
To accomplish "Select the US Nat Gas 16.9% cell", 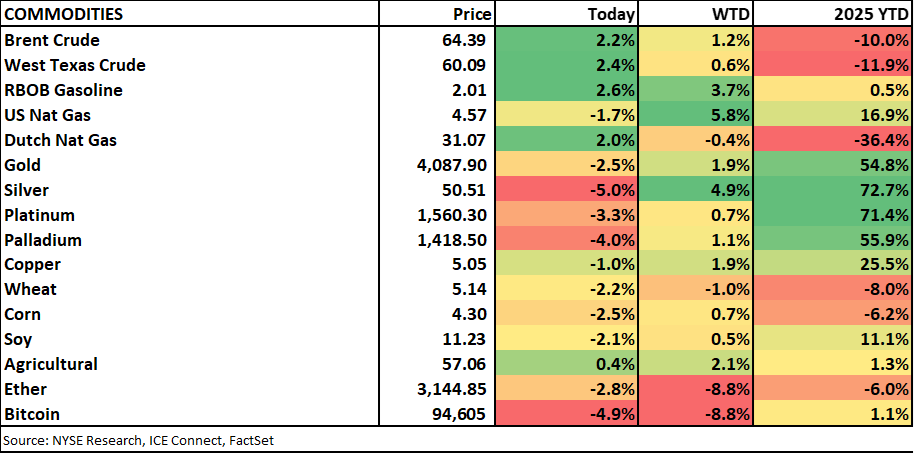I will pyautogui.click(x=834, y=115).
